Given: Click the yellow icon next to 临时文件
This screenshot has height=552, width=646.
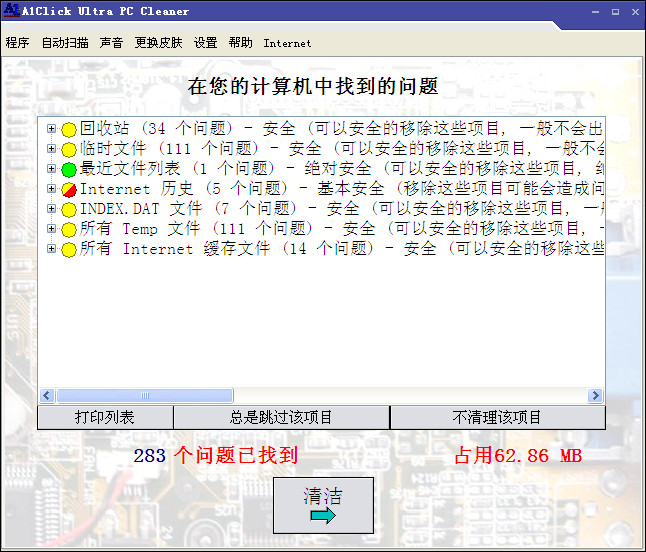Looking at the screenshot, I should [x=69, y=150].
